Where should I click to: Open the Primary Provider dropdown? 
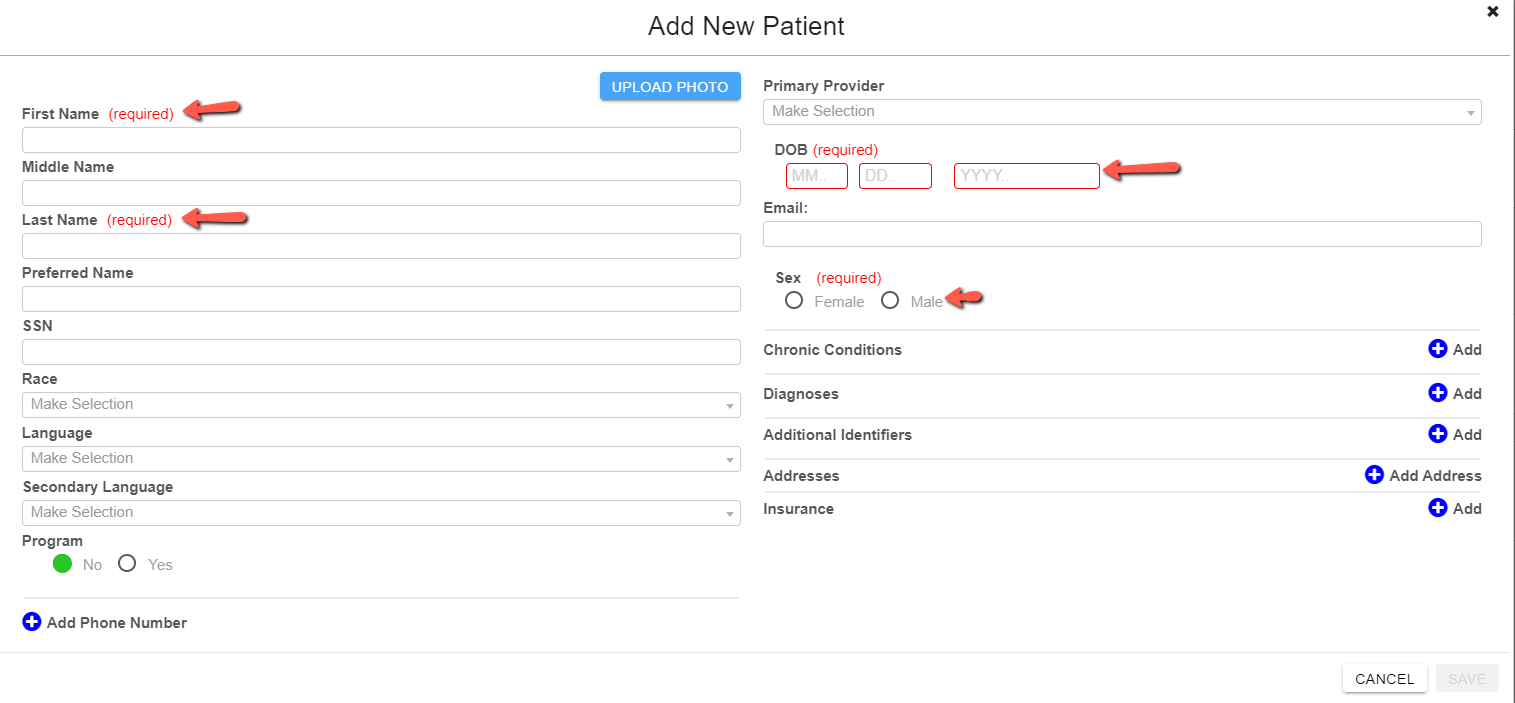point(1122,112)
